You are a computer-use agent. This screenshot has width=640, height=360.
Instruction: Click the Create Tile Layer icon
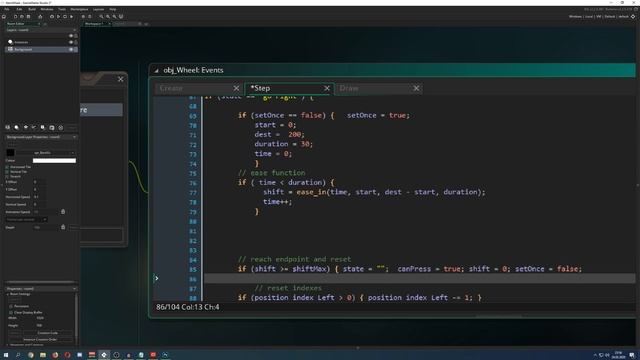26,128
